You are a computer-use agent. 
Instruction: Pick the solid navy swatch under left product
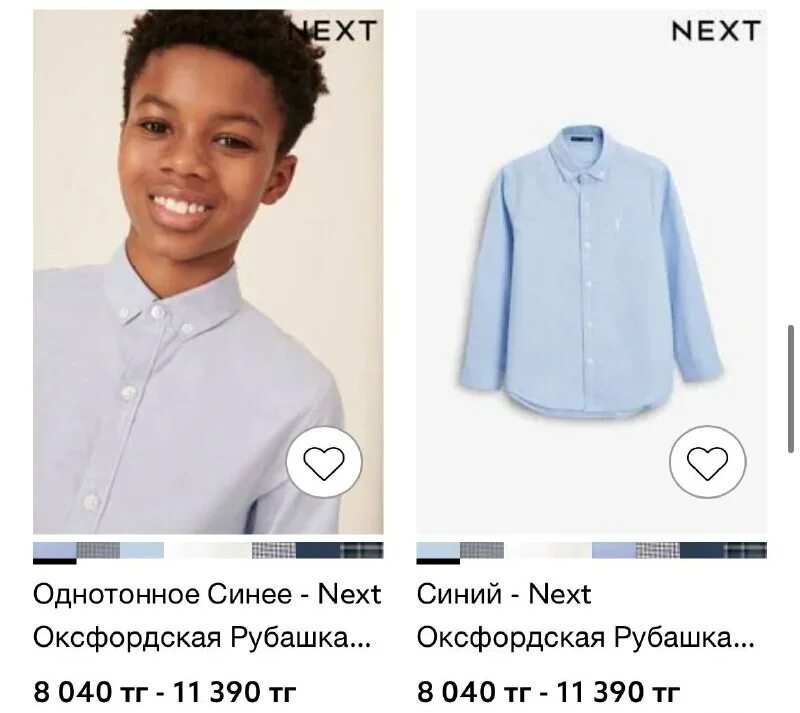(318, 551)
